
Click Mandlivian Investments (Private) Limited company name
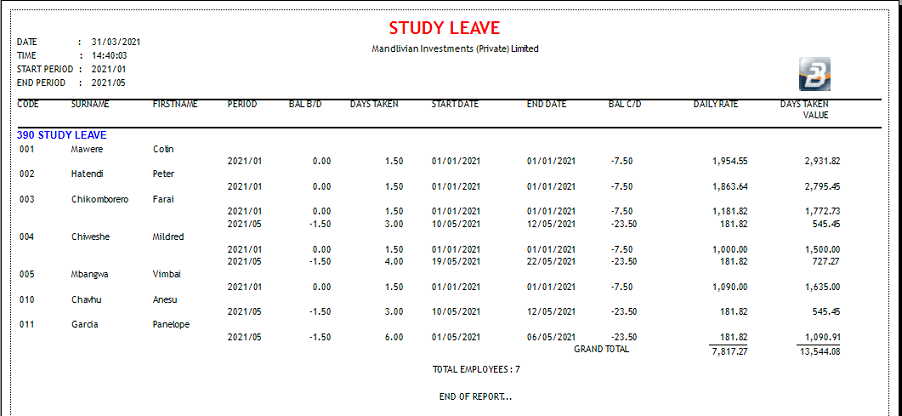point(455,49)
